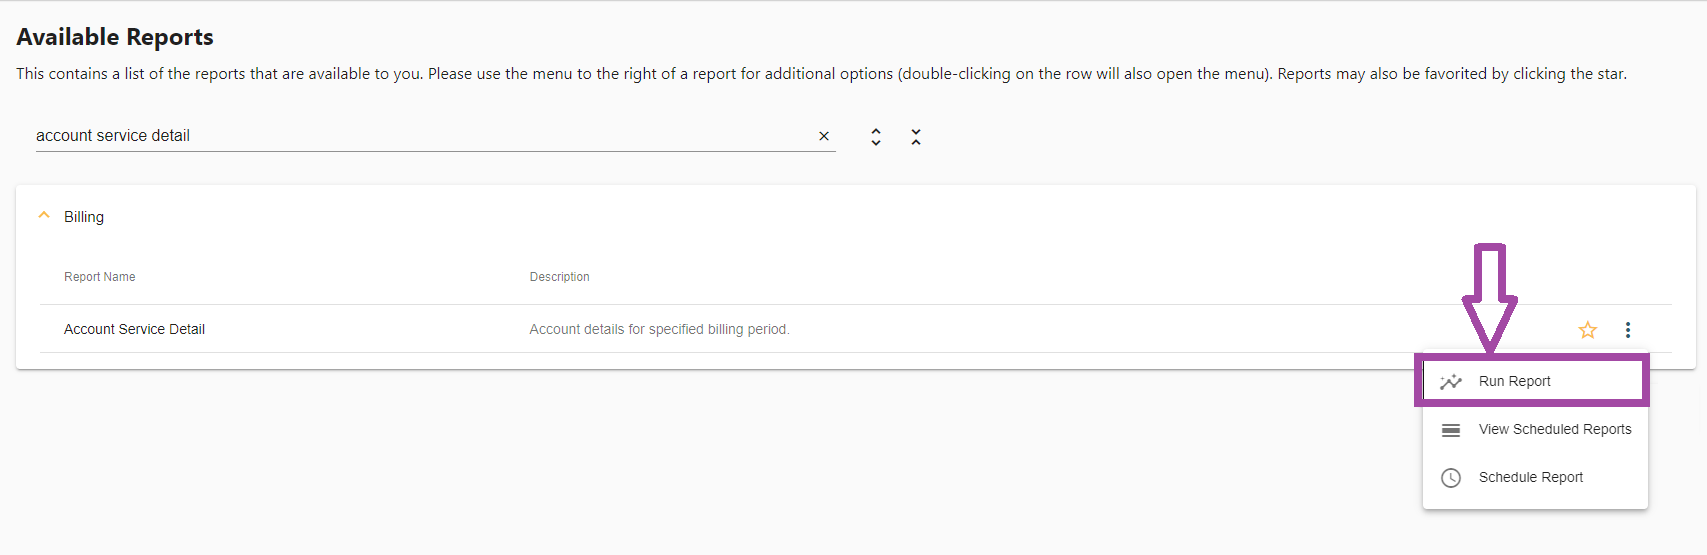Select Schedule Report menu entry

(x=1530, y=478)
